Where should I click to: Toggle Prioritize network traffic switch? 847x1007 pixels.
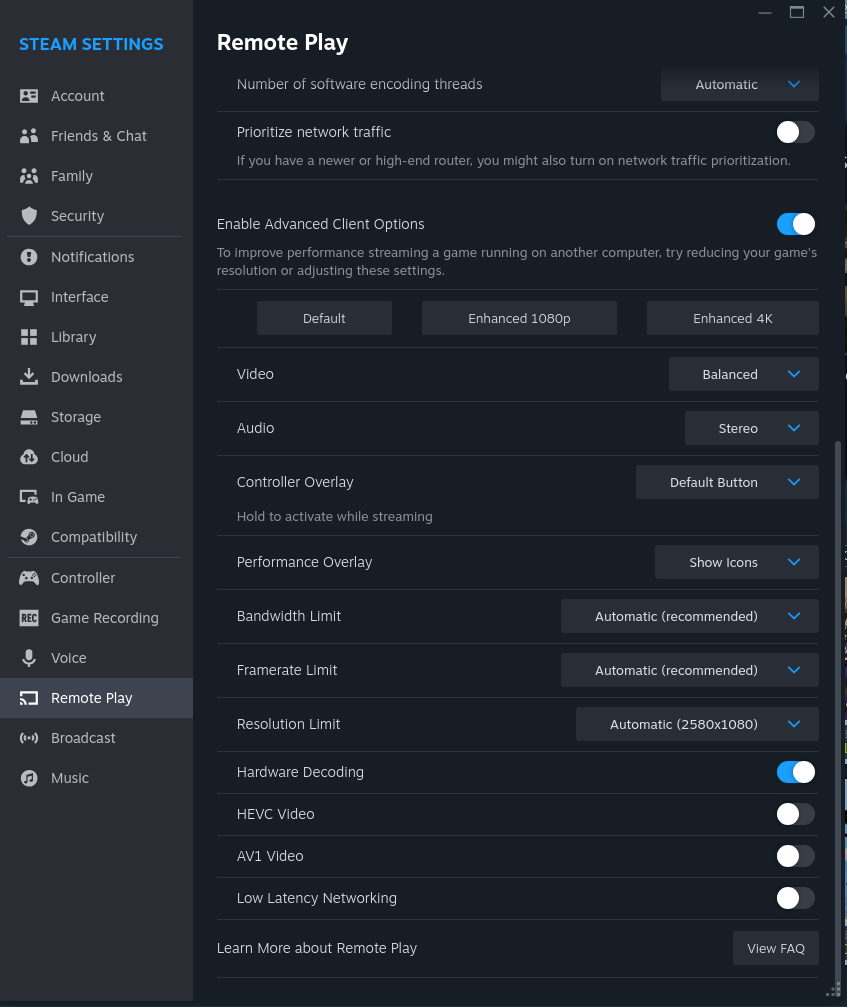(x=796, y=132)
